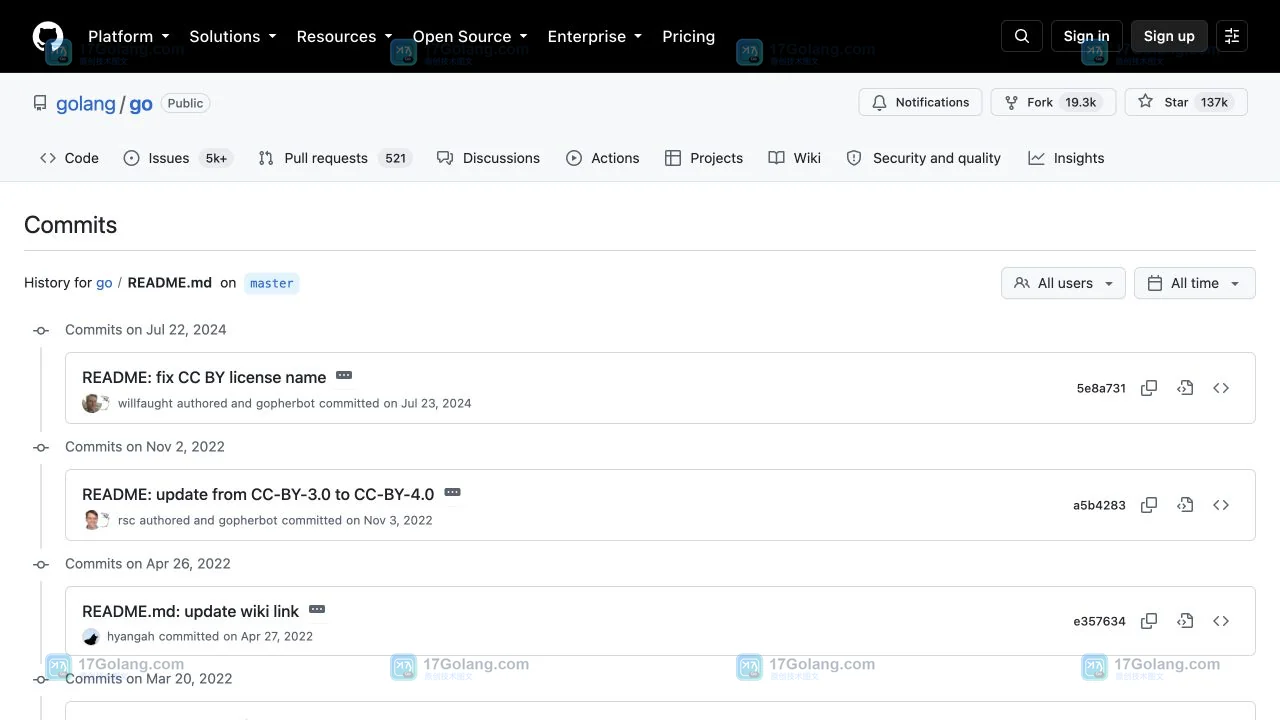The width and height of the screenshot is (1280, 720).
Task: Click the 'Commits on Nov 2, 2022' heading
Action: point(145,446)
